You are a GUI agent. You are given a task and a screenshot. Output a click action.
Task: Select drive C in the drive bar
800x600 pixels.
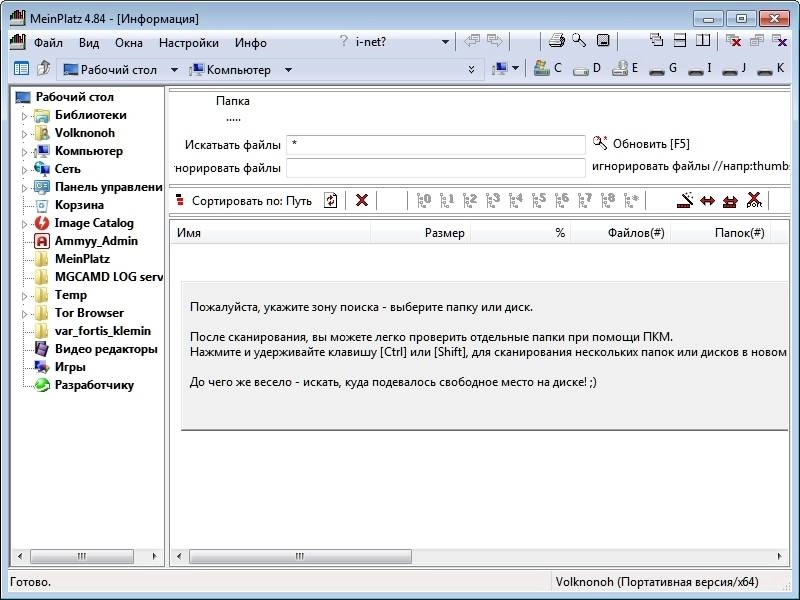pos(548,68)
